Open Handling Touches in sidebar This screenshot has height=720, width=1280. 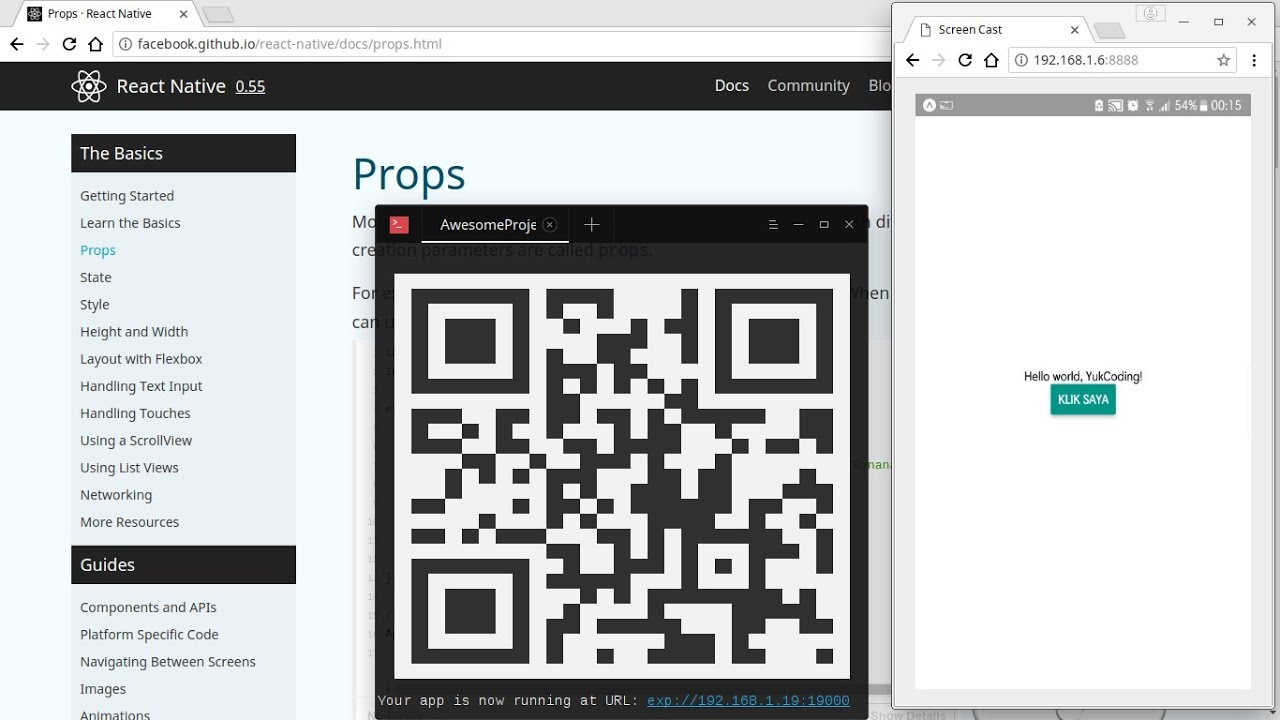[135, 413]
